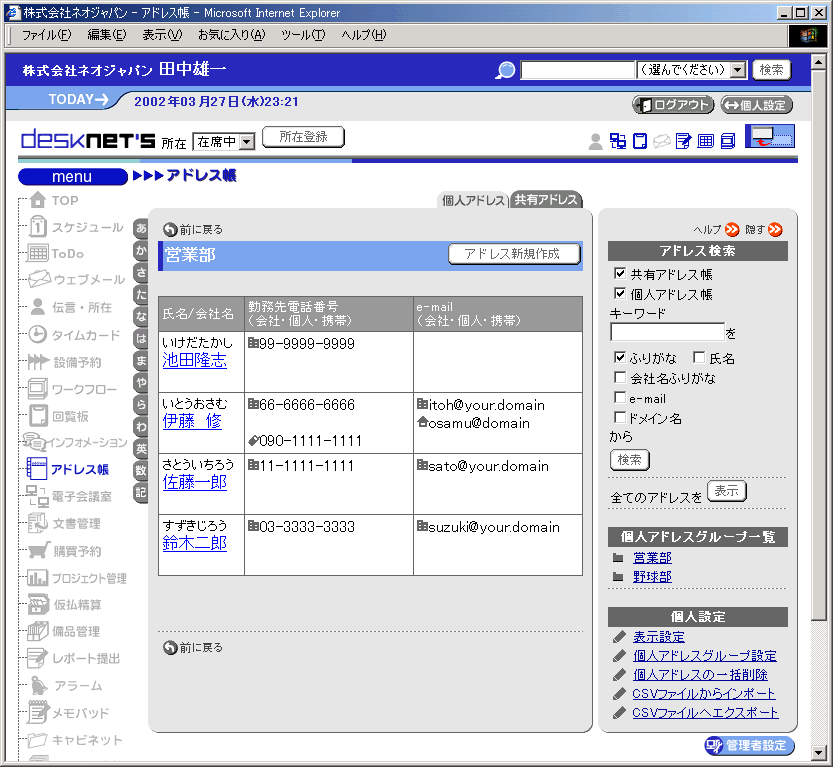Click the window switch icon at top right
This screenshot has width=833, height=767.
[769, 137]
